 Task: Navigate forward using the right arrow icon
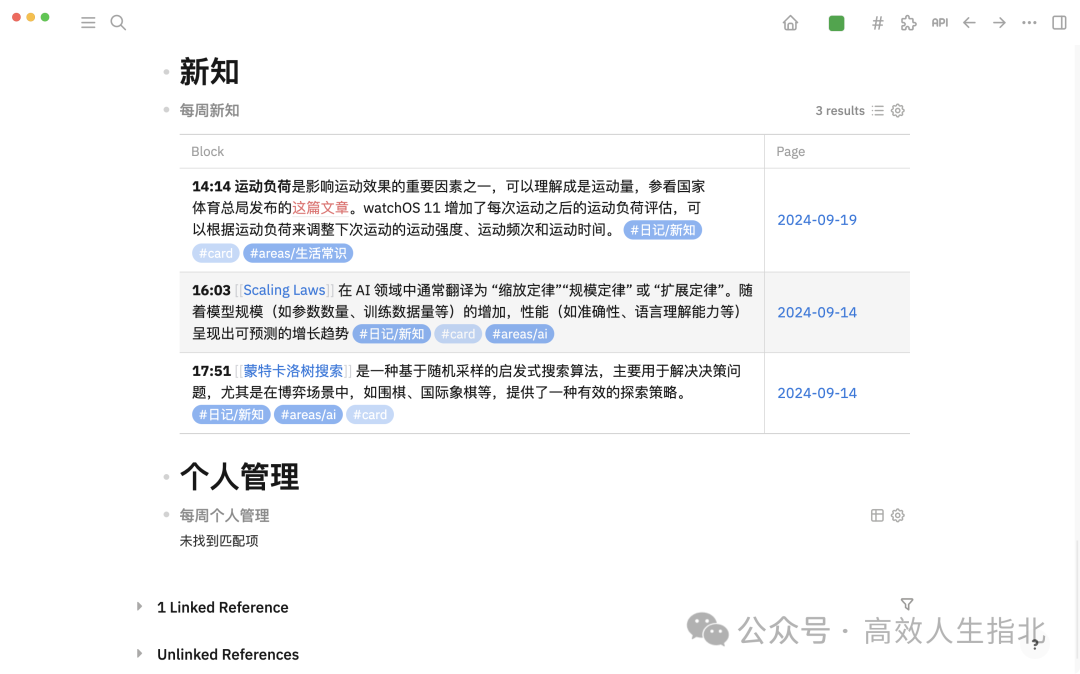[x=999, y=22]
